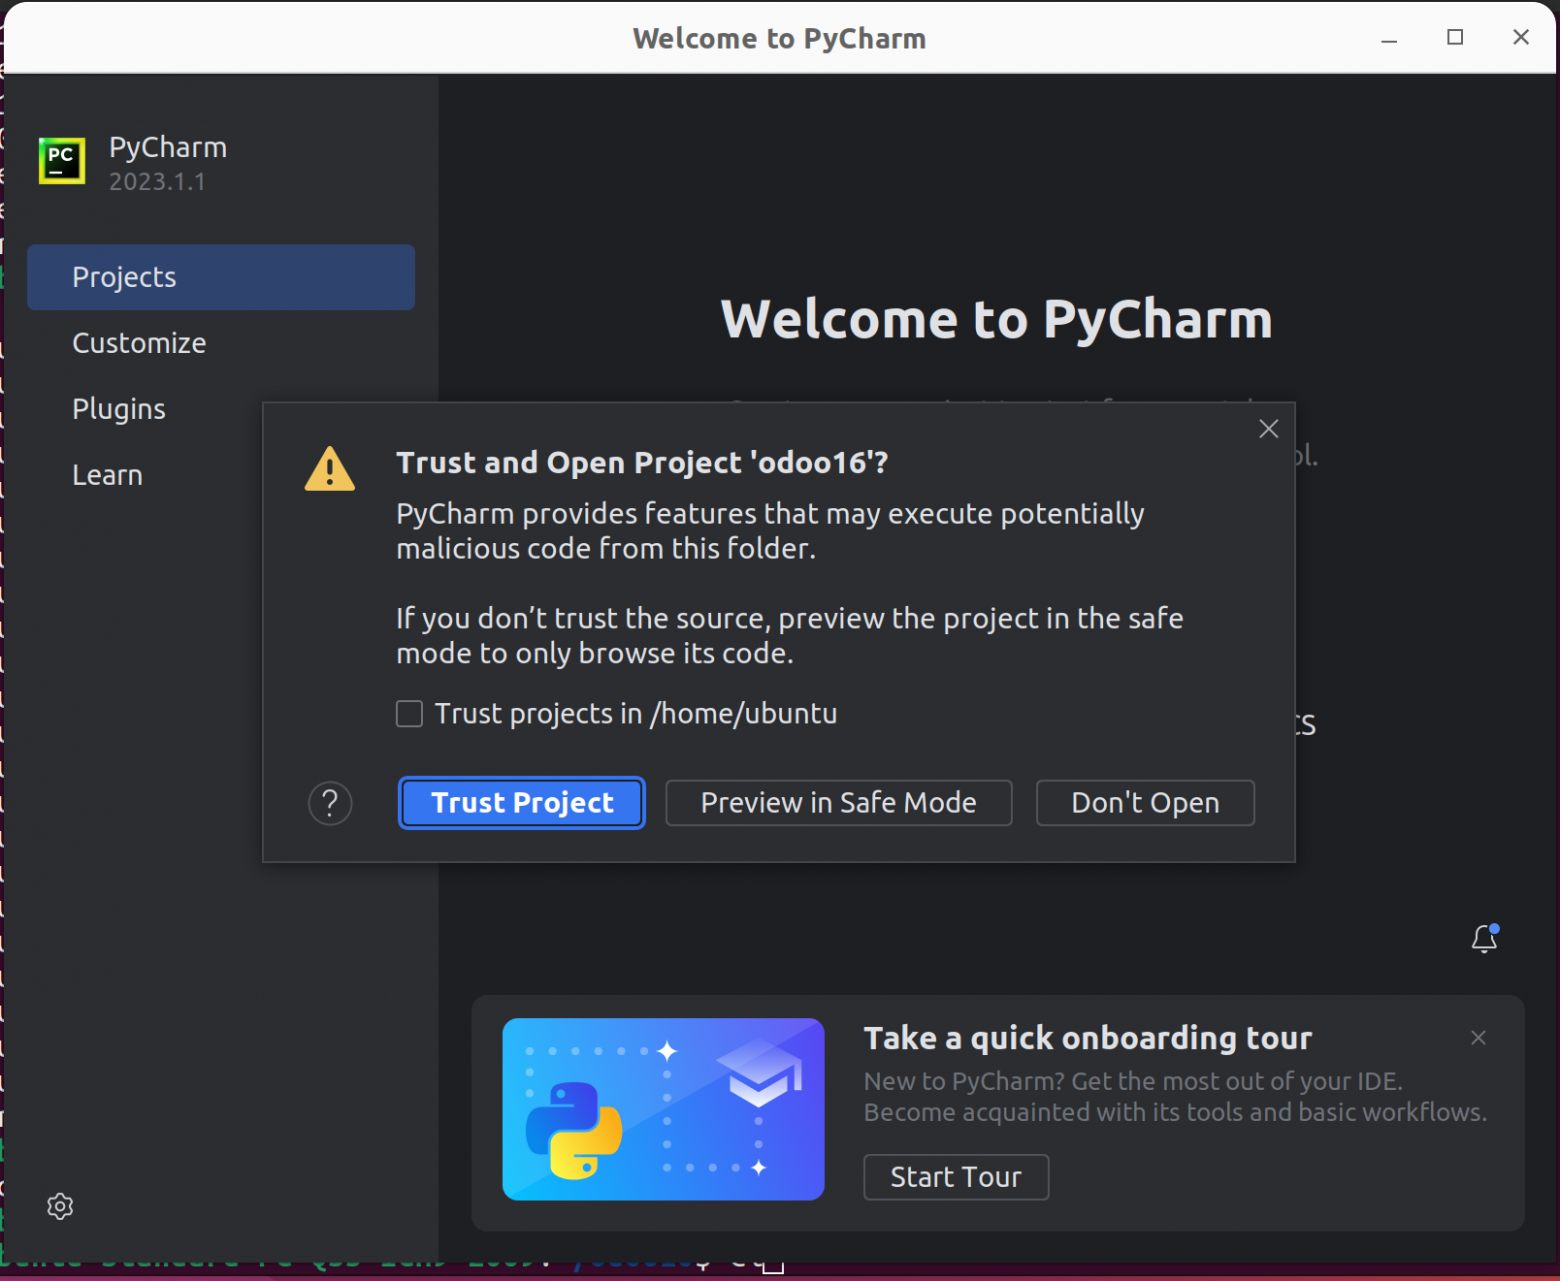Maximize the Welcome to PyCharm window
This screenshot has width=1560, height=1281.
tap(1455, 38)
